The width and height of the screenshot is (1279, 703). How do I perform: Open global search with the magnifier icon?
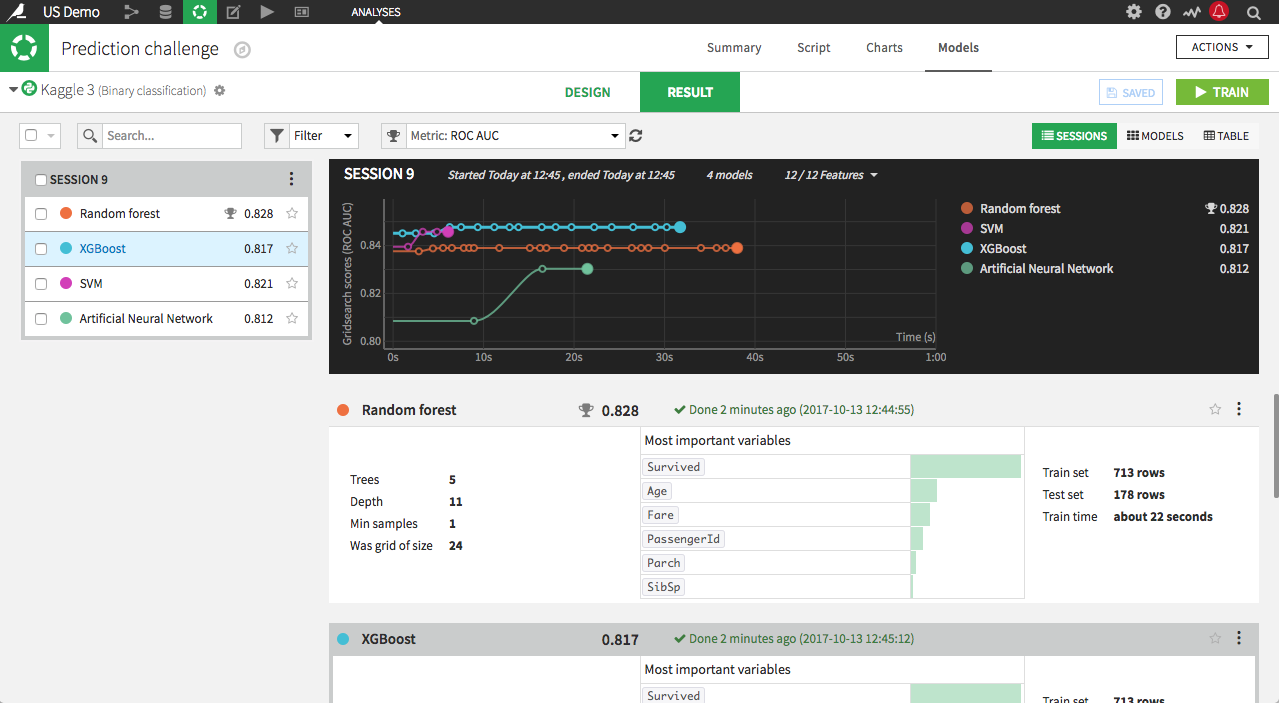pyautogui.click(x=1254, y=12)
